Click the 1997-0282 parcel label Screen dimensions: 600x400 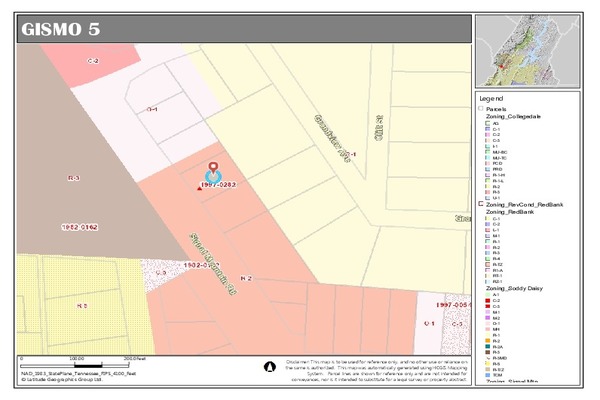[x=217, y=185]
